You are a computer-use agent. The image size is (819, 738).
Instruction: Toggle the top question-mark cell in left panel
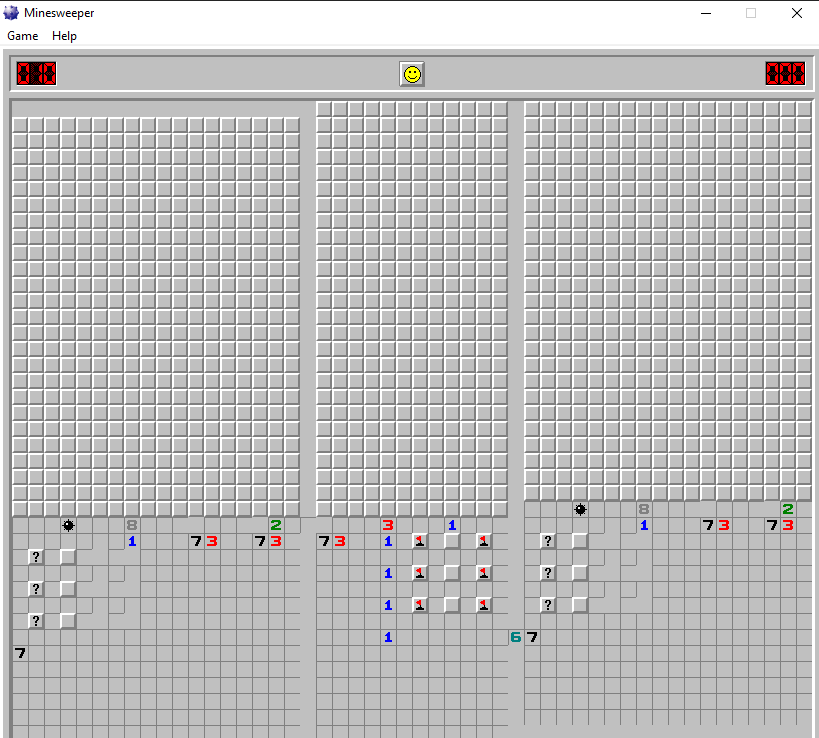click(36, 557)
